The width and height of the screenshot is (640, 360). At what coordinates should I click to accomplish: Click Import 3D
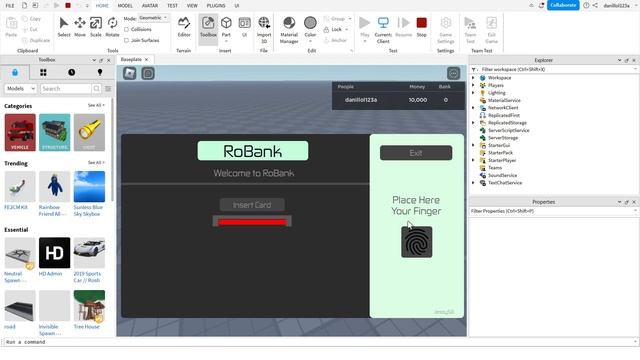(264, 29)
